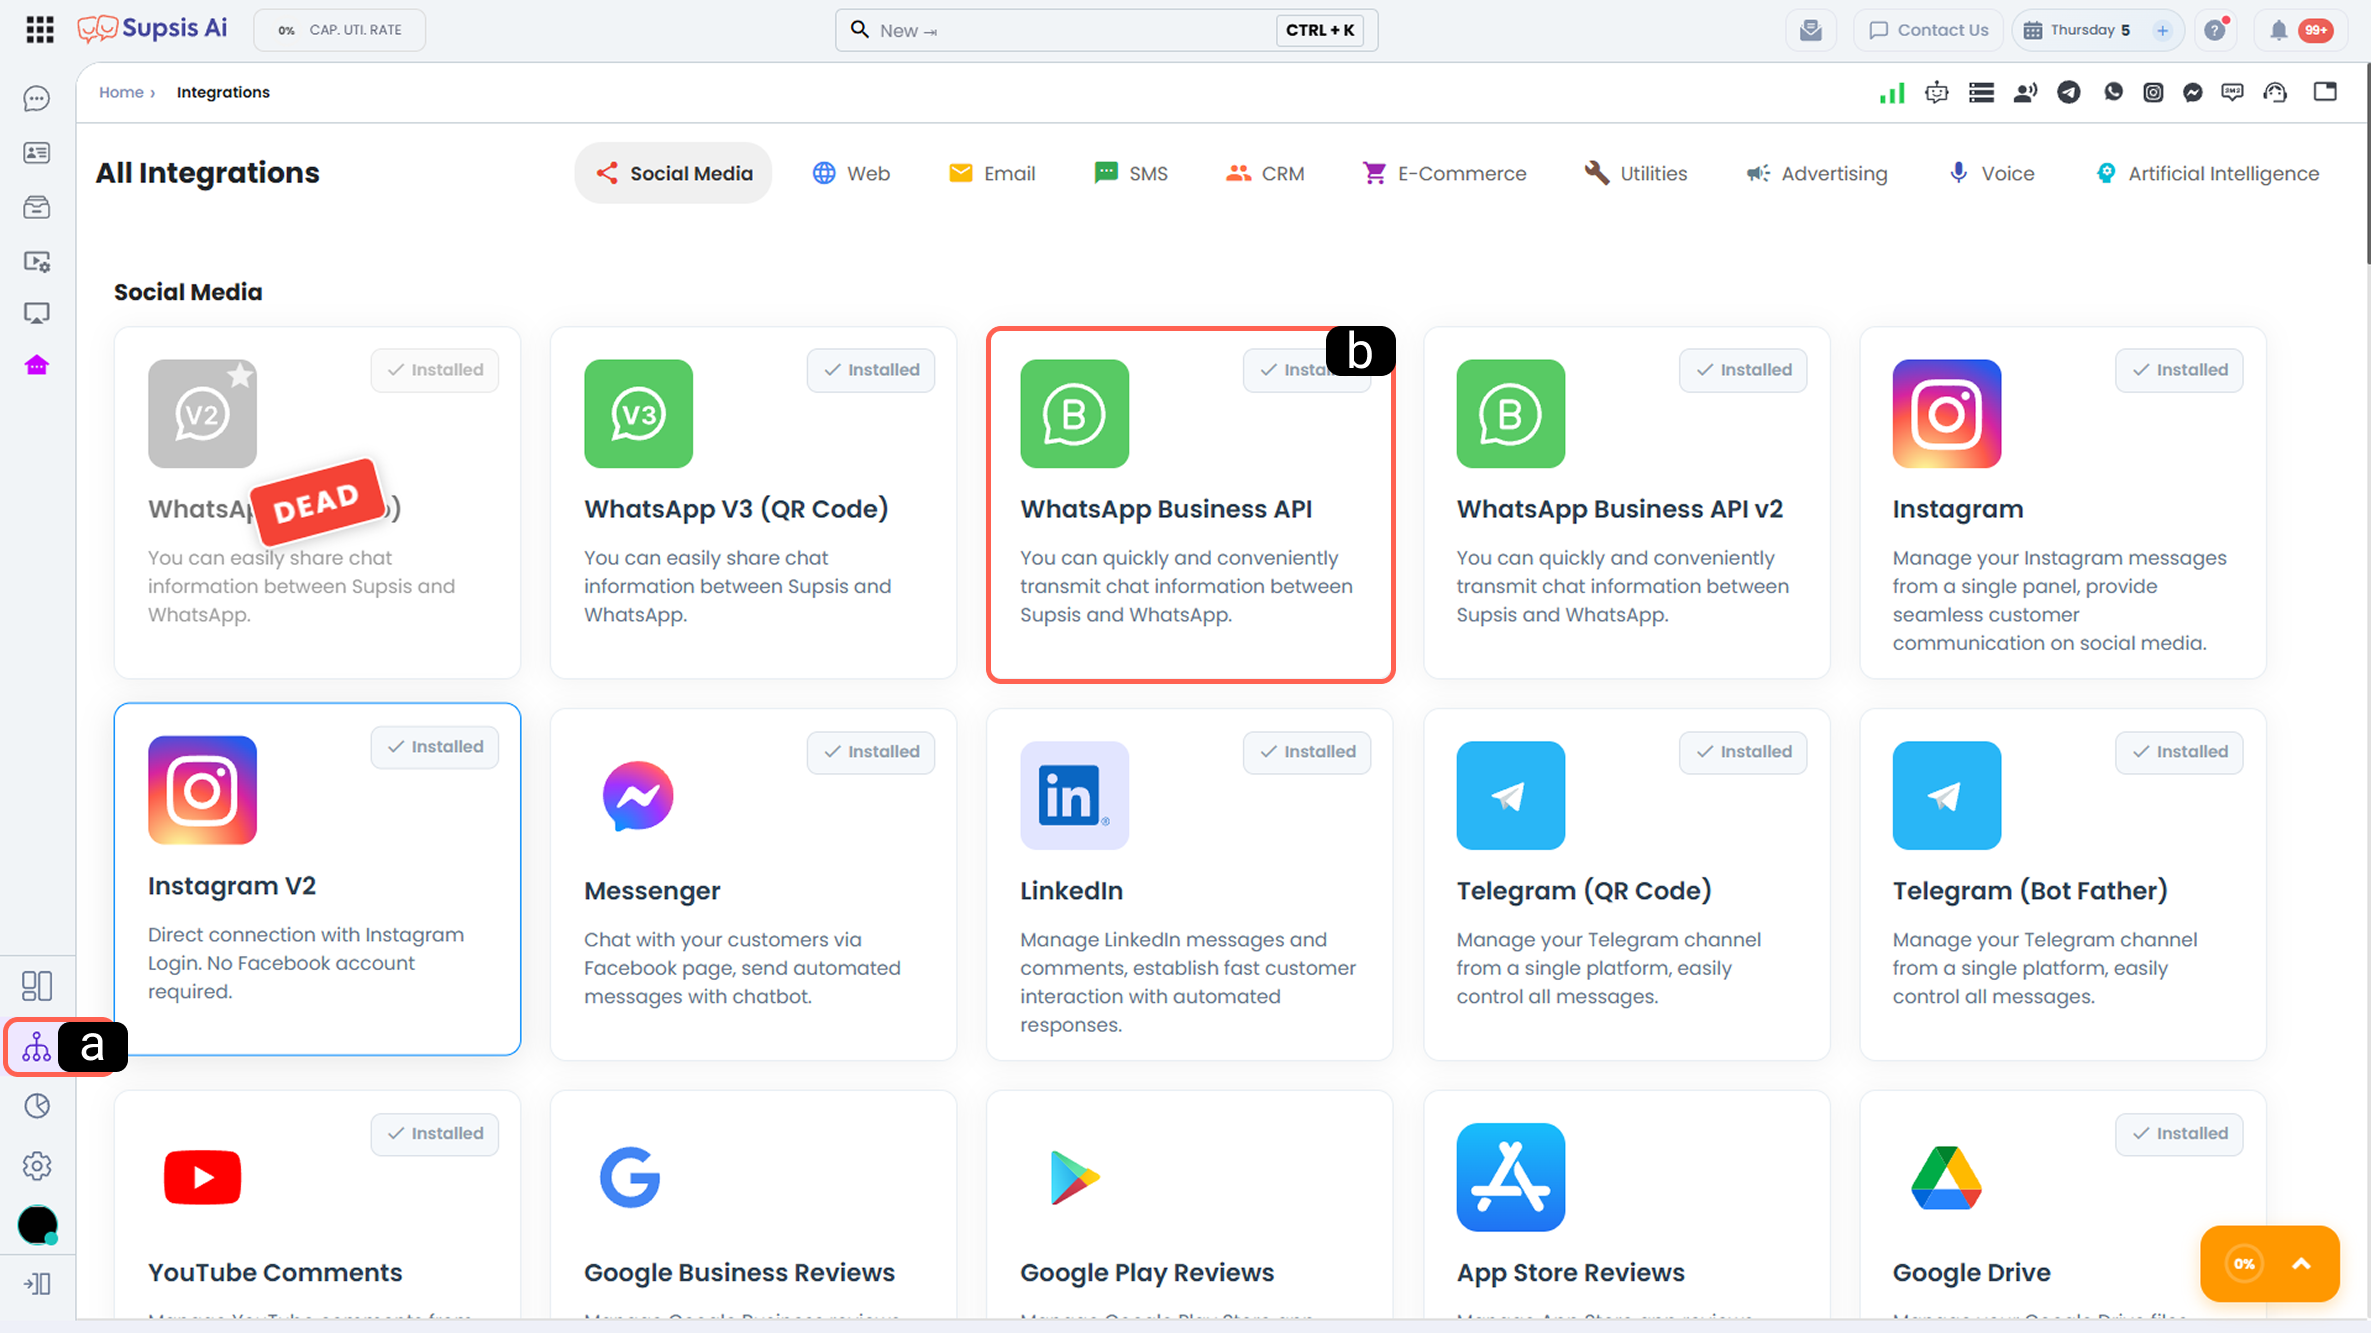Click the Messenger icon in header row
The width and height of the screenshot is (2371, 1333).
(x=2193, y=93)
